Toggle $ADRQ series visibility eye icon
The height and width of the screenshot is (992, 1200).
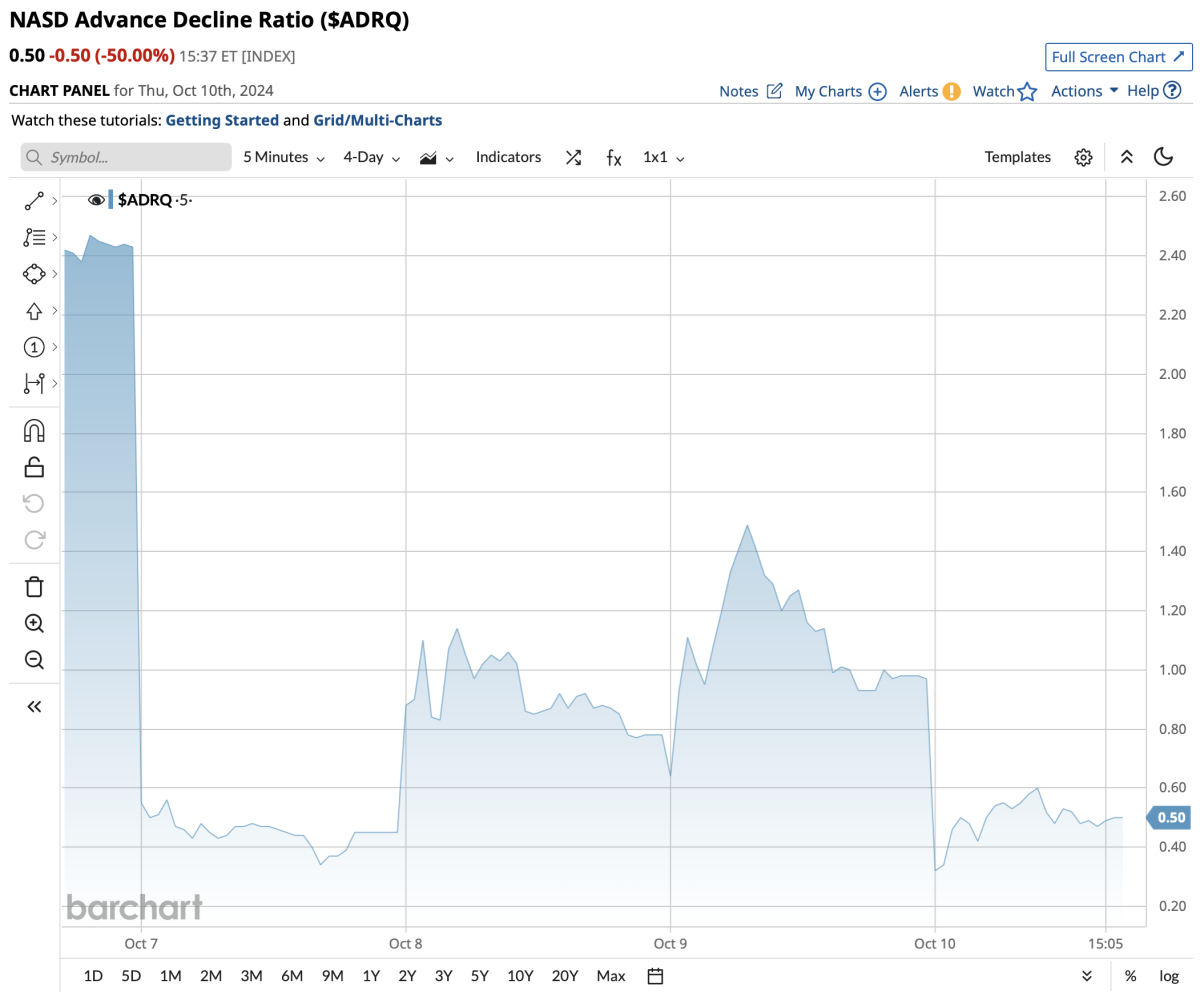point(97,200)
